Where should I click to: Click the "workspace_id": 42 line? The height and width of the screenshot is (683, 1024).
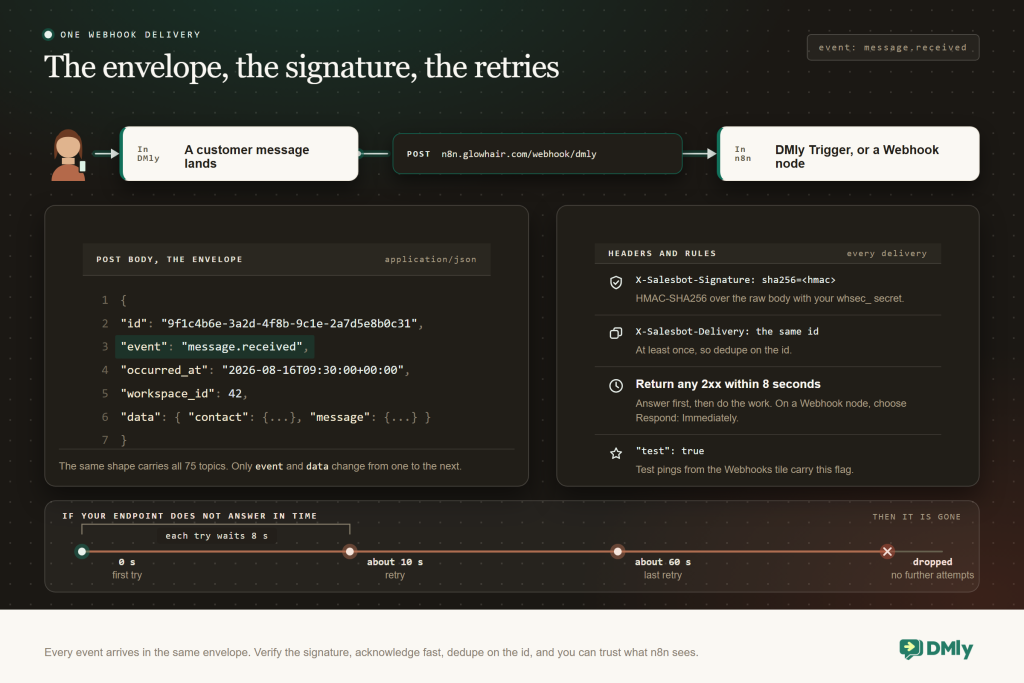[184, 394]
